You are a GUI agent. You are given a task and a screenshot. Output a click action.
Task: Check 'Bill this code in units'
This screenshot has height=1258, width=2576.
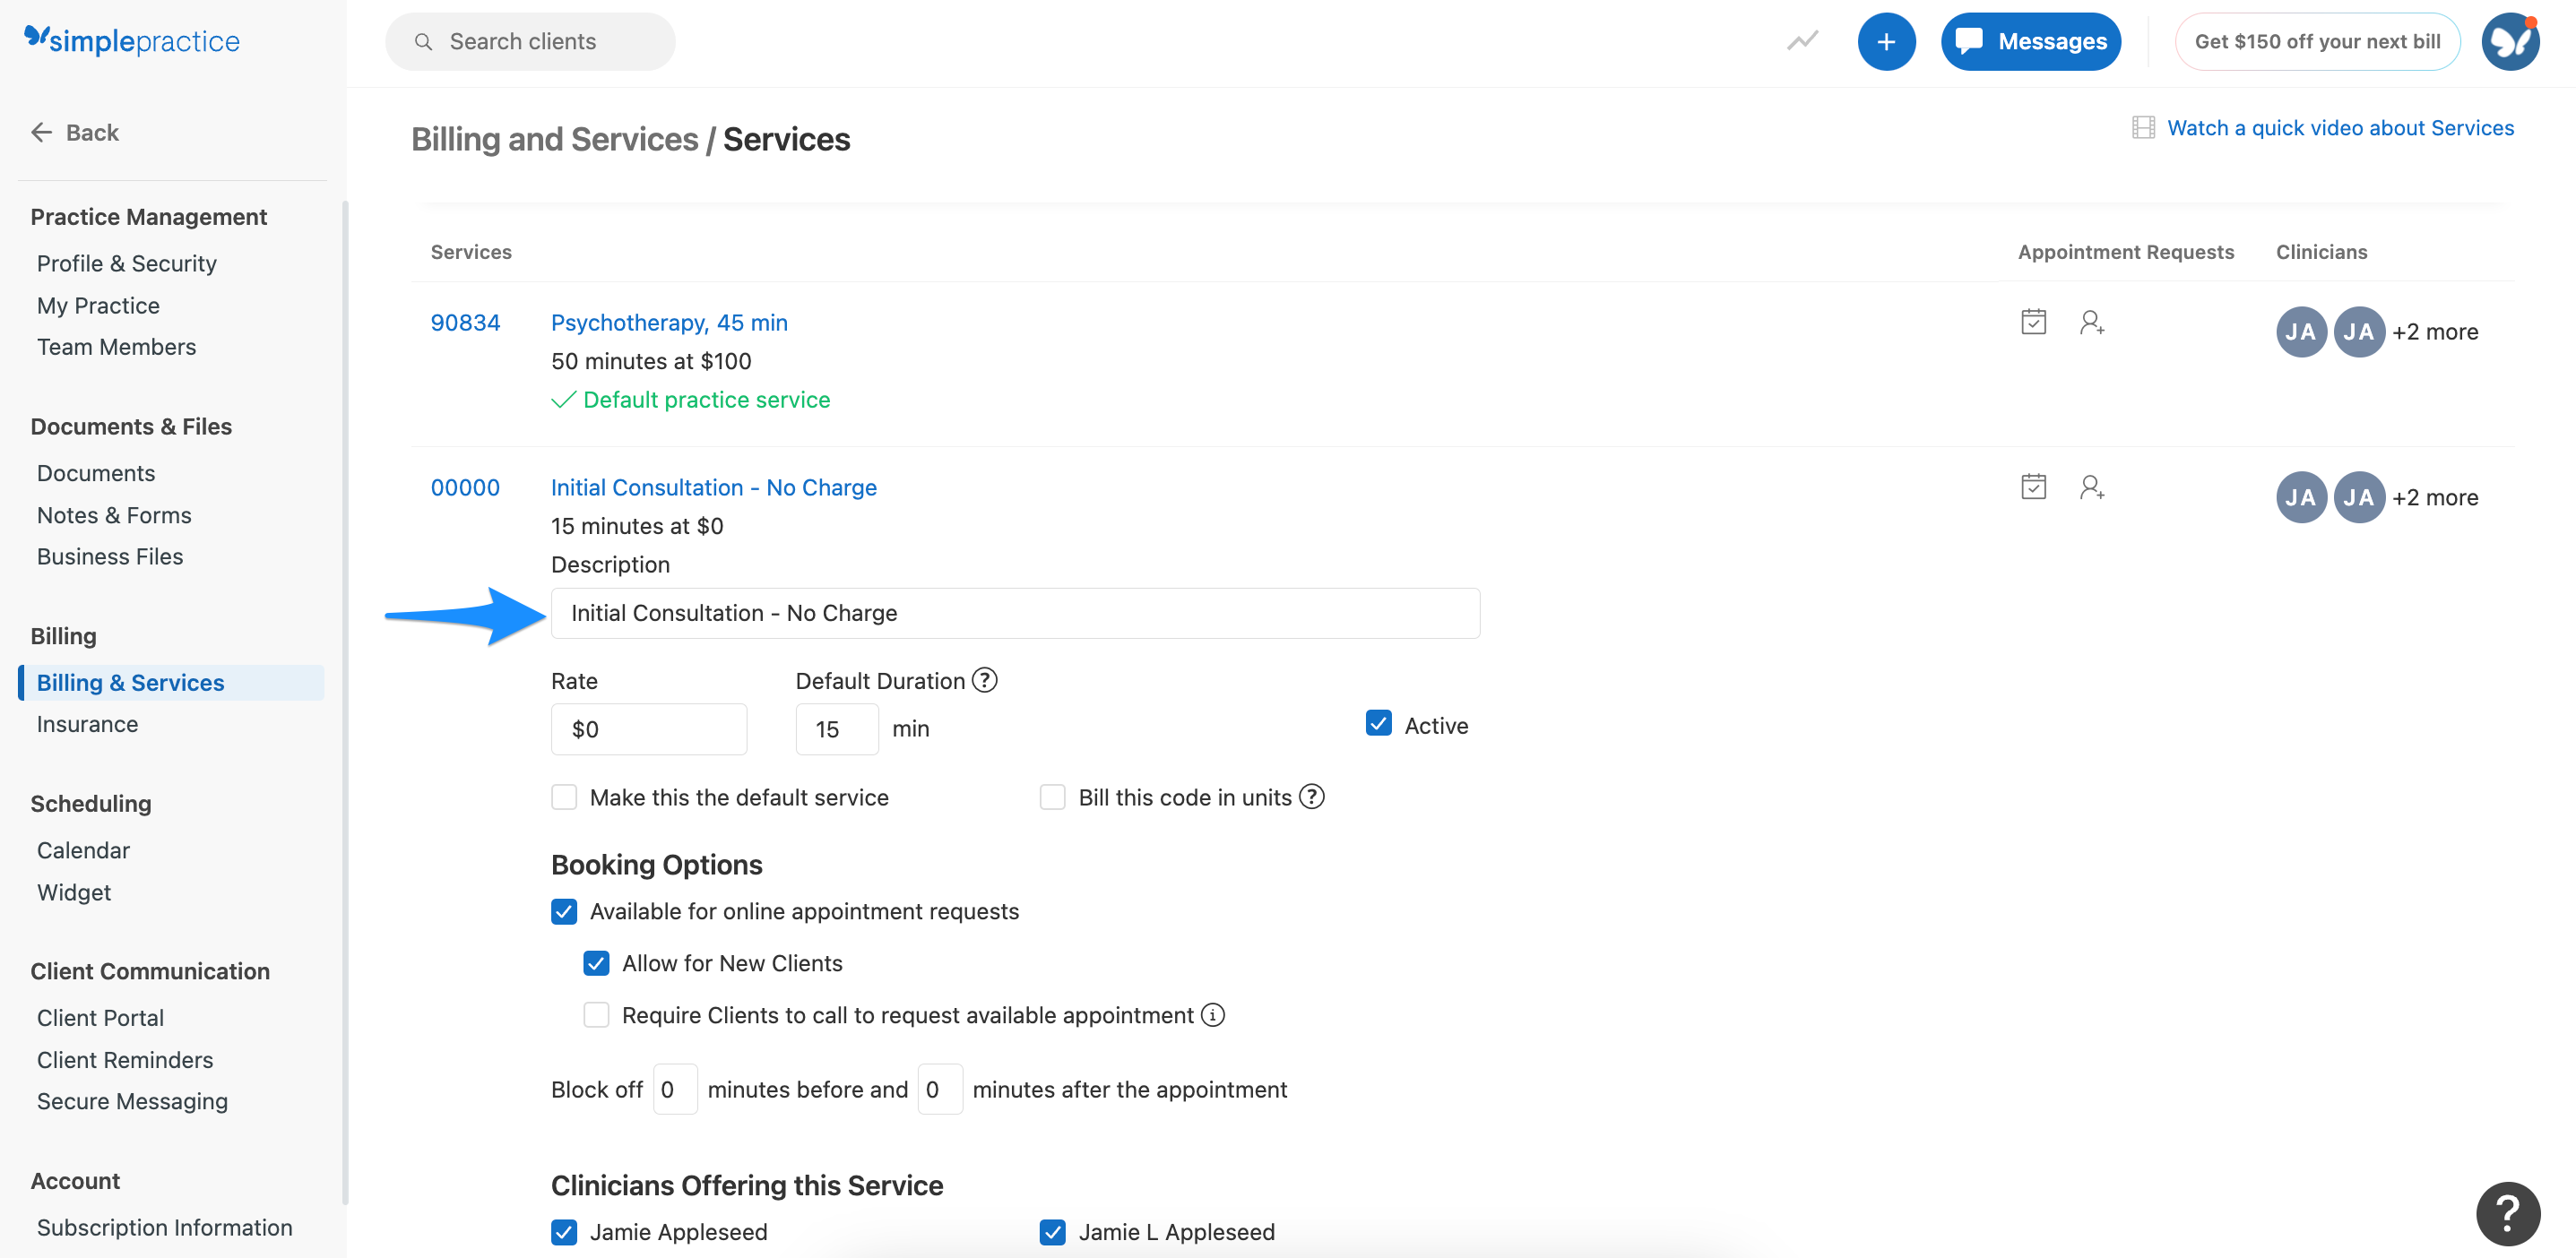click(x=1052, y=797)
